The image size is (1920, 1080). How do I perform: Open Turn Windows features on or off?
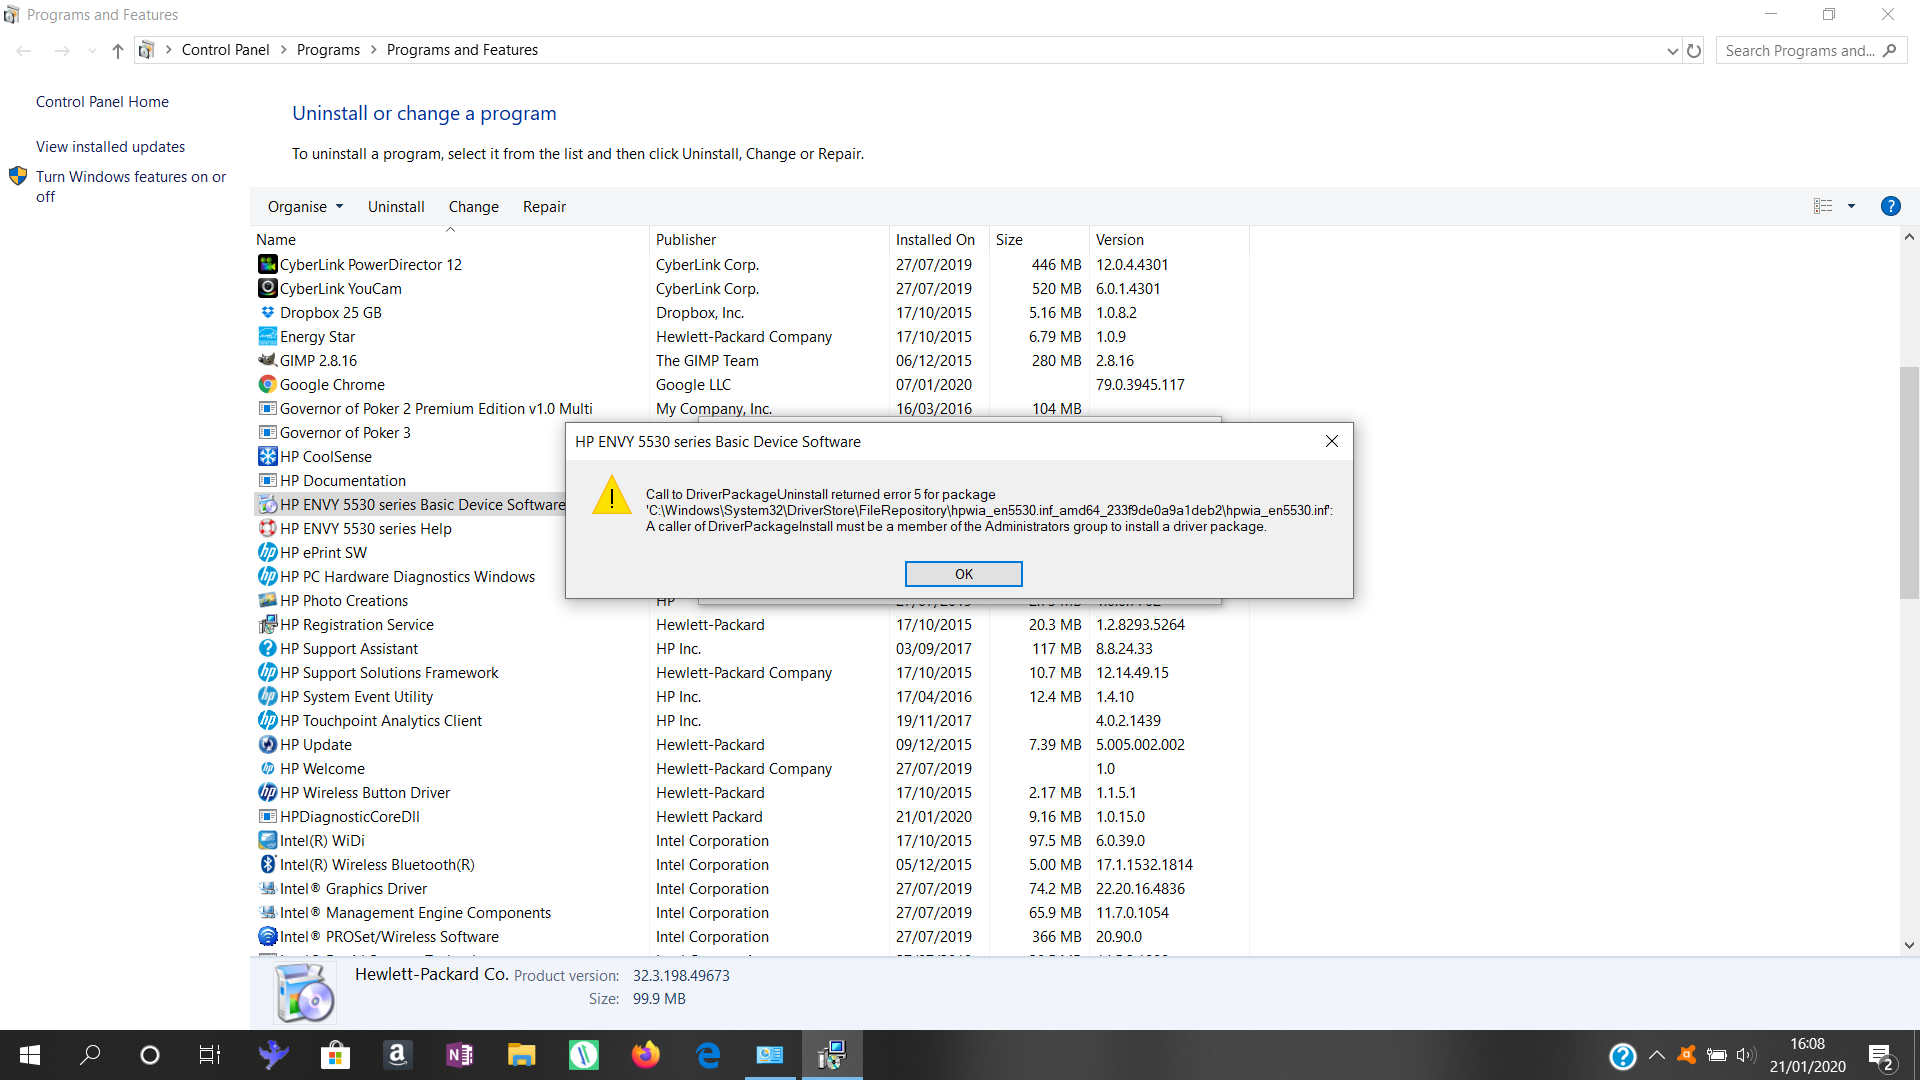131,187
